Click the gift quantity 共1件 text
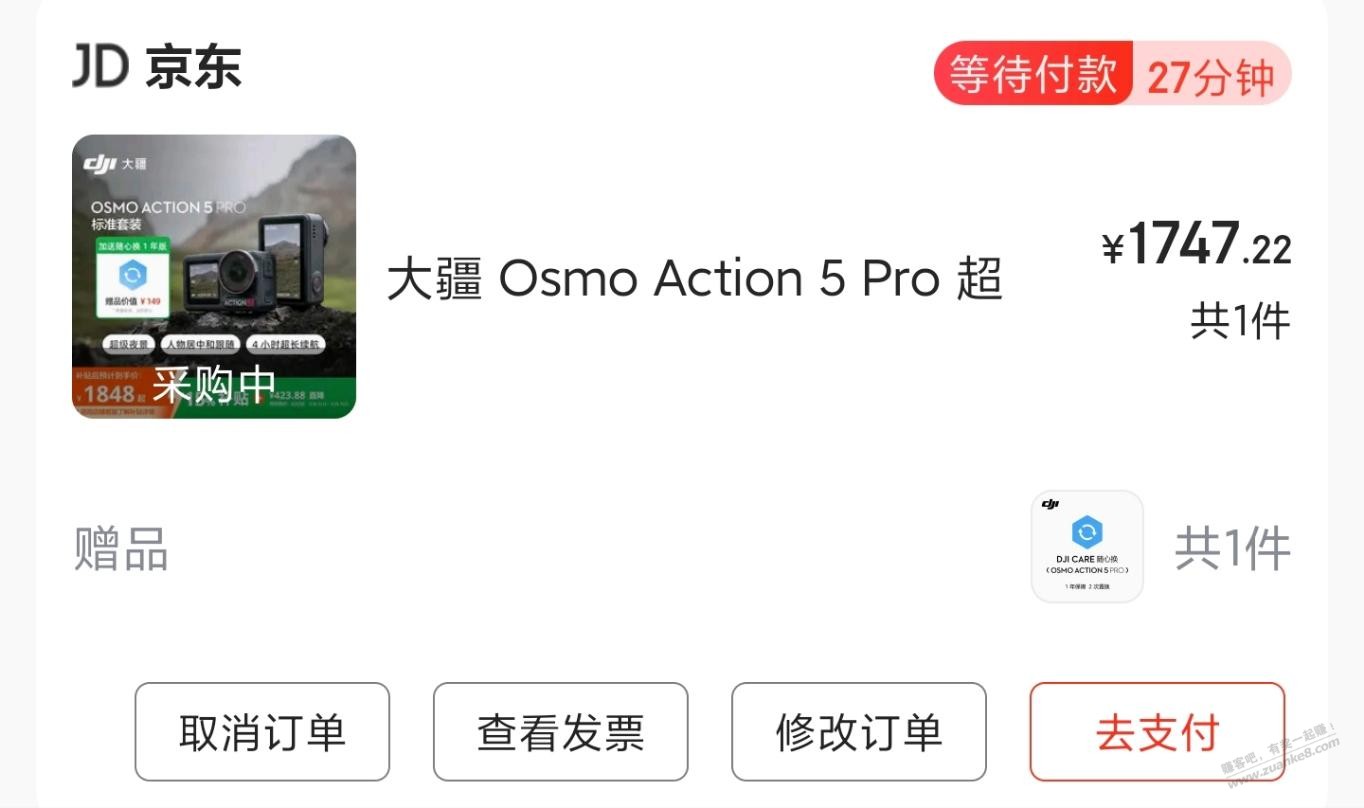 click(1232, 548)
